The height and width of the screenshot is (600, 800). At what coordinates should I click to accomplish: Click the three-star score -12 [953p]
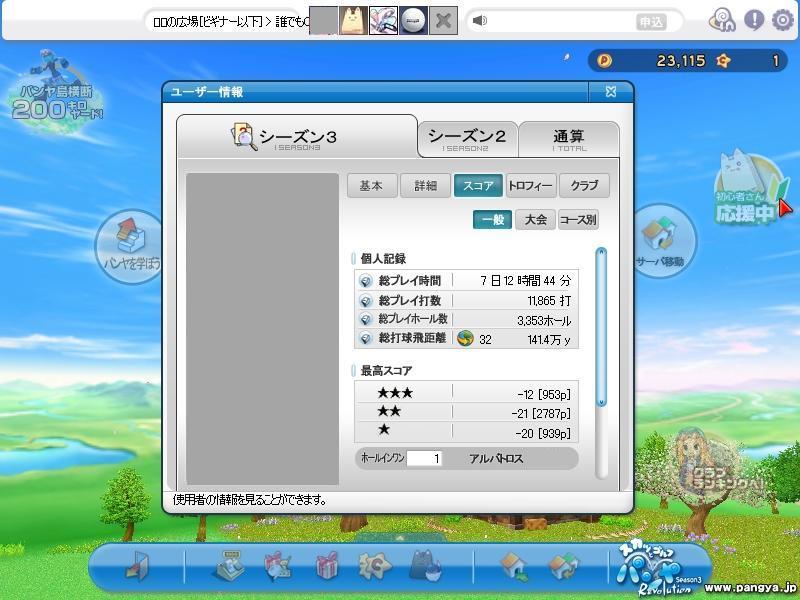(x=544, y=394)
